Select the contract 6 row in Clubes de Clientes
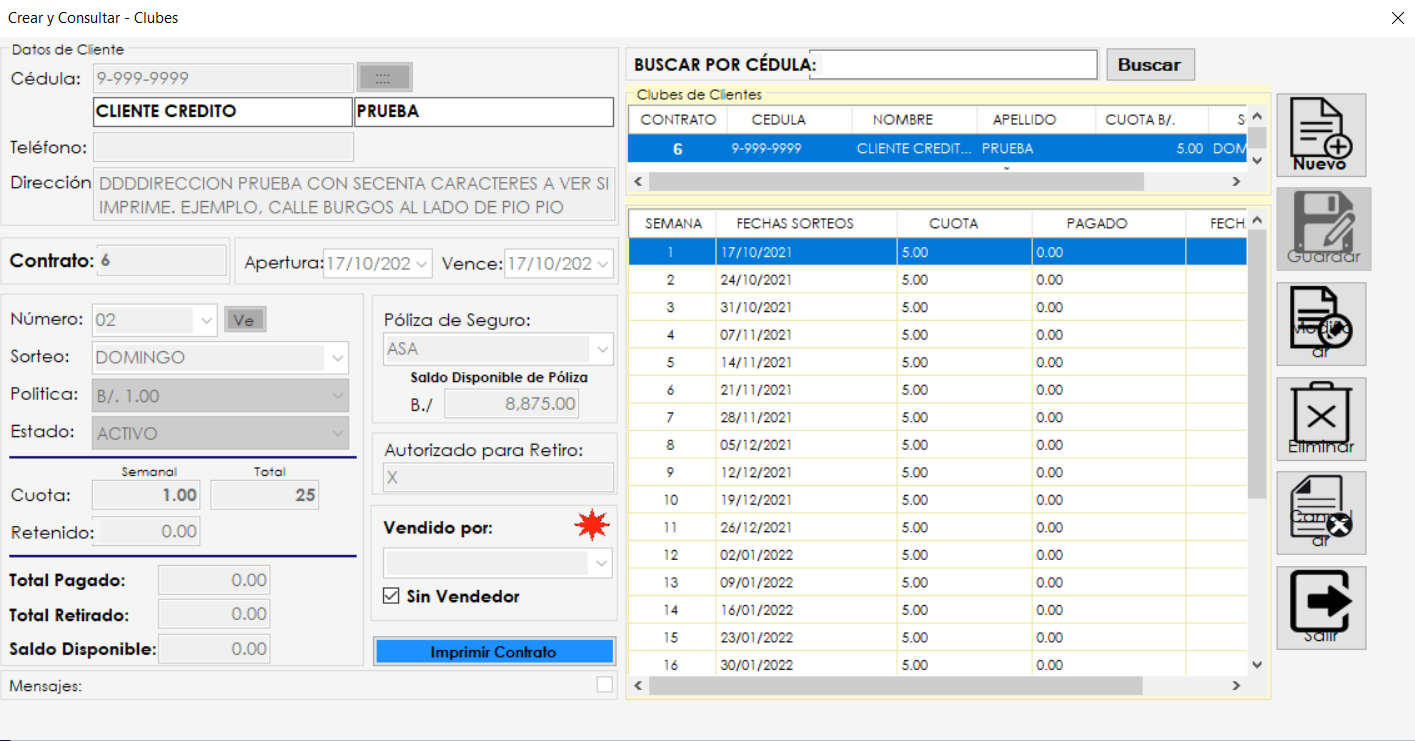 937,148
